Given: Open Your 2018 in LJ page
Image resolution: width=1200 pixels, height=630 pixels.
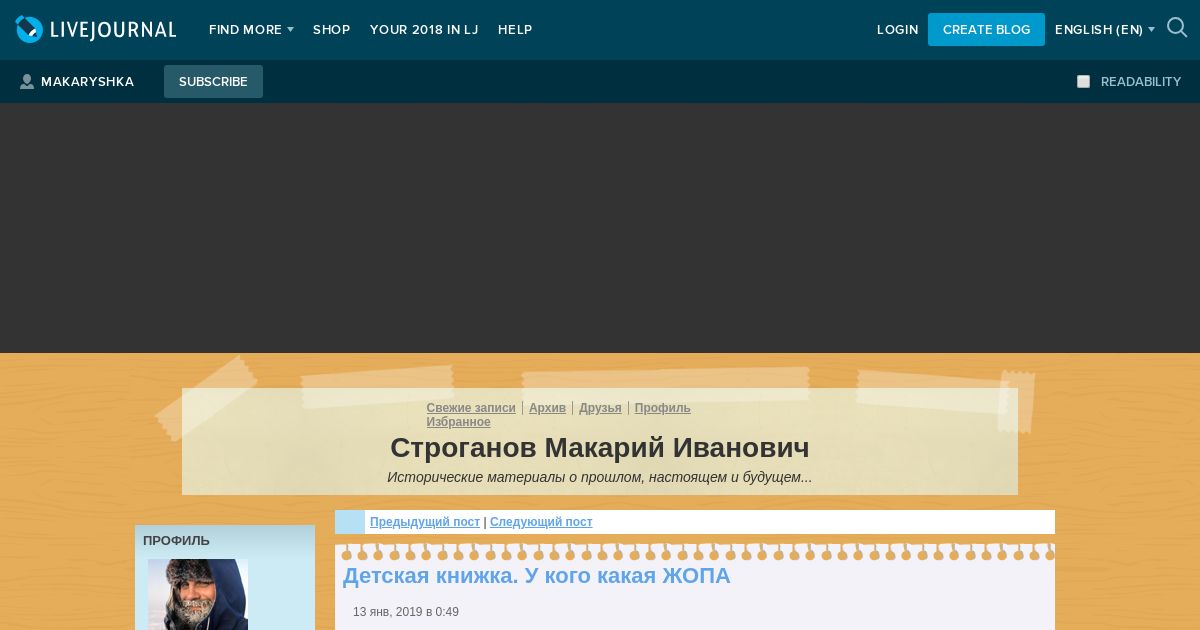Looking at the screenshot, I should [424, 30].
